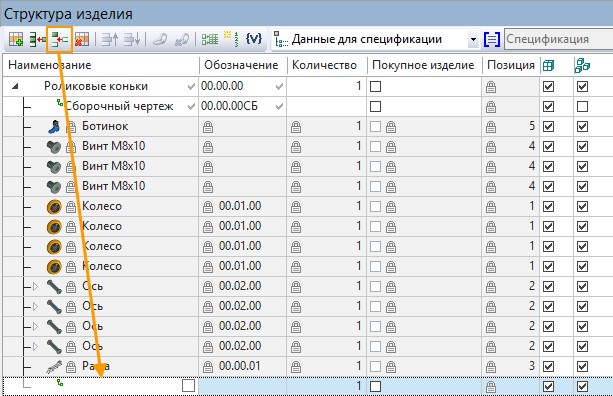This screenshot has height=396, width=613.
Task: Click the move record down arrow icon
Action: tap(132, 39)
